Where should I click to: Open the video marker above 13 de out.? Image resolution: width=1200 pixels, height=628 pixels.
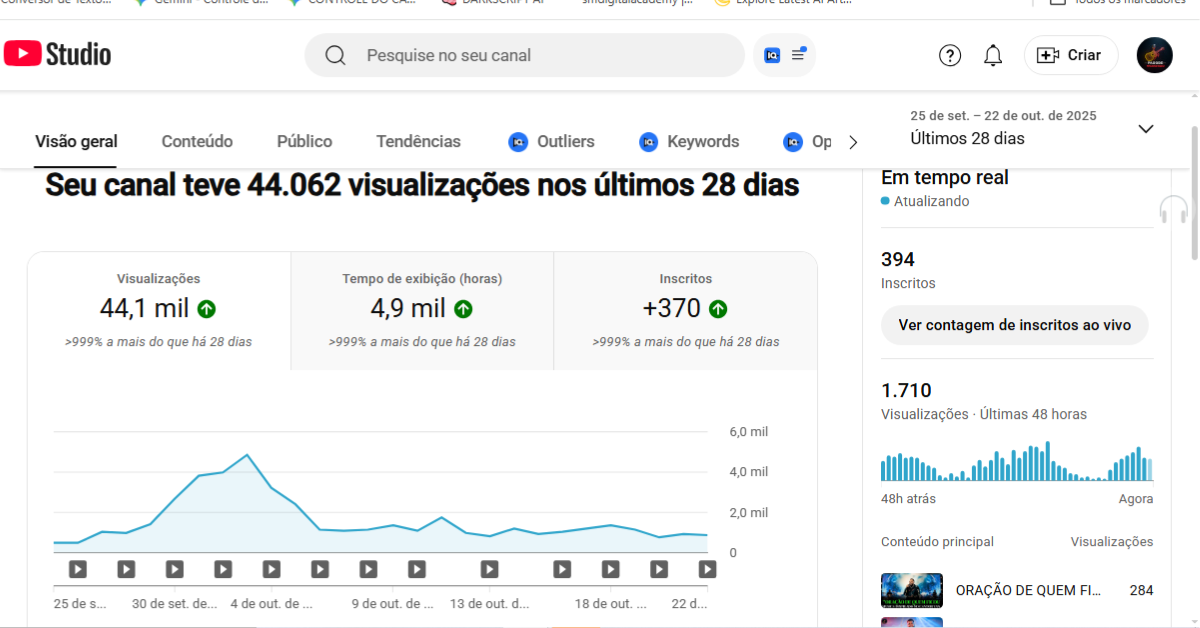[489, 569]
